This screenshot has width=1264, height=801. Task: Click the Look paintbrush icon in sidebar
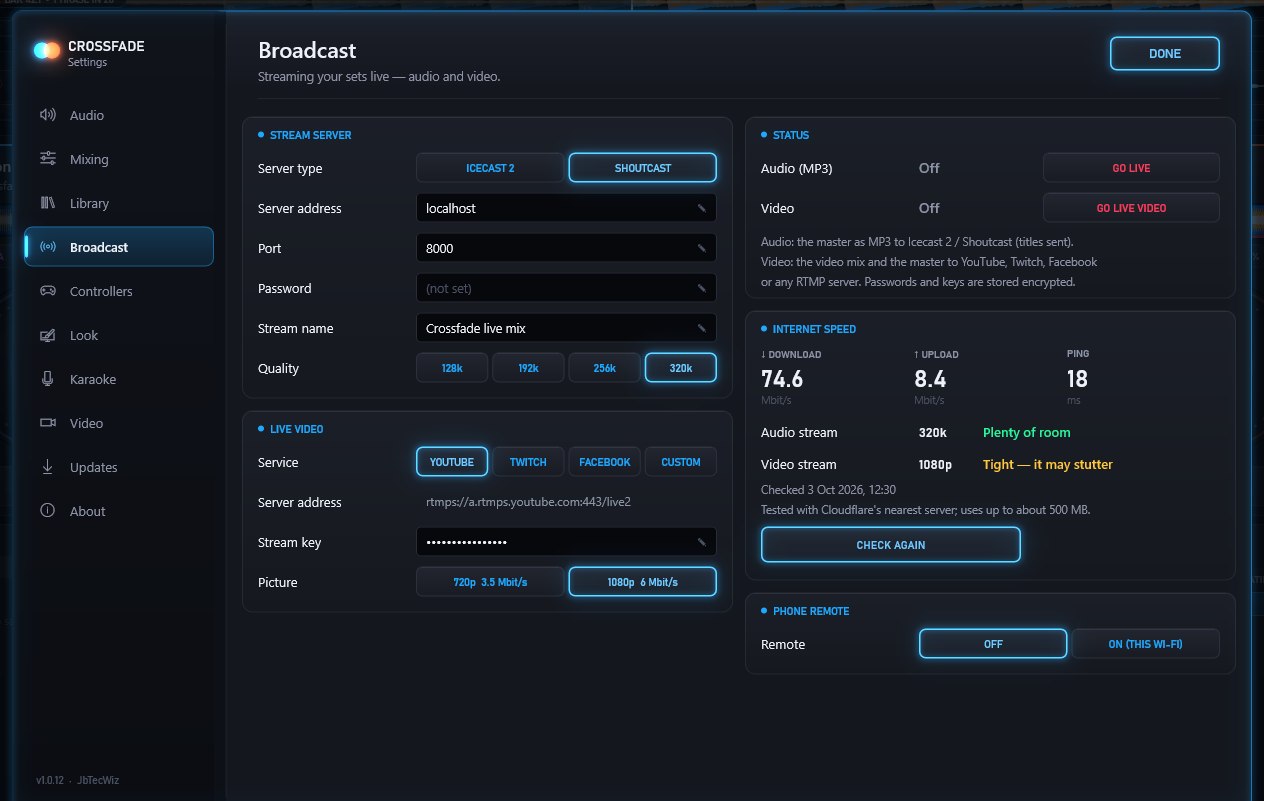(x=47, y=335)
